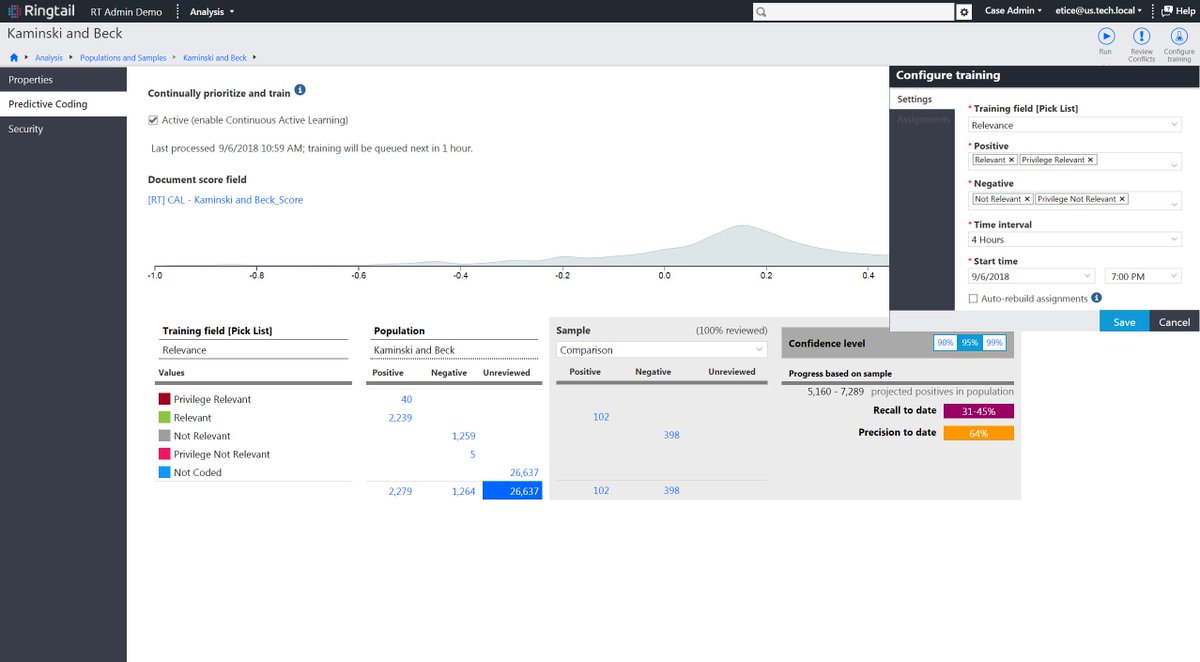Open the Case Admin menu
Screen dimensions: 1200x662
click(1013, 11)
